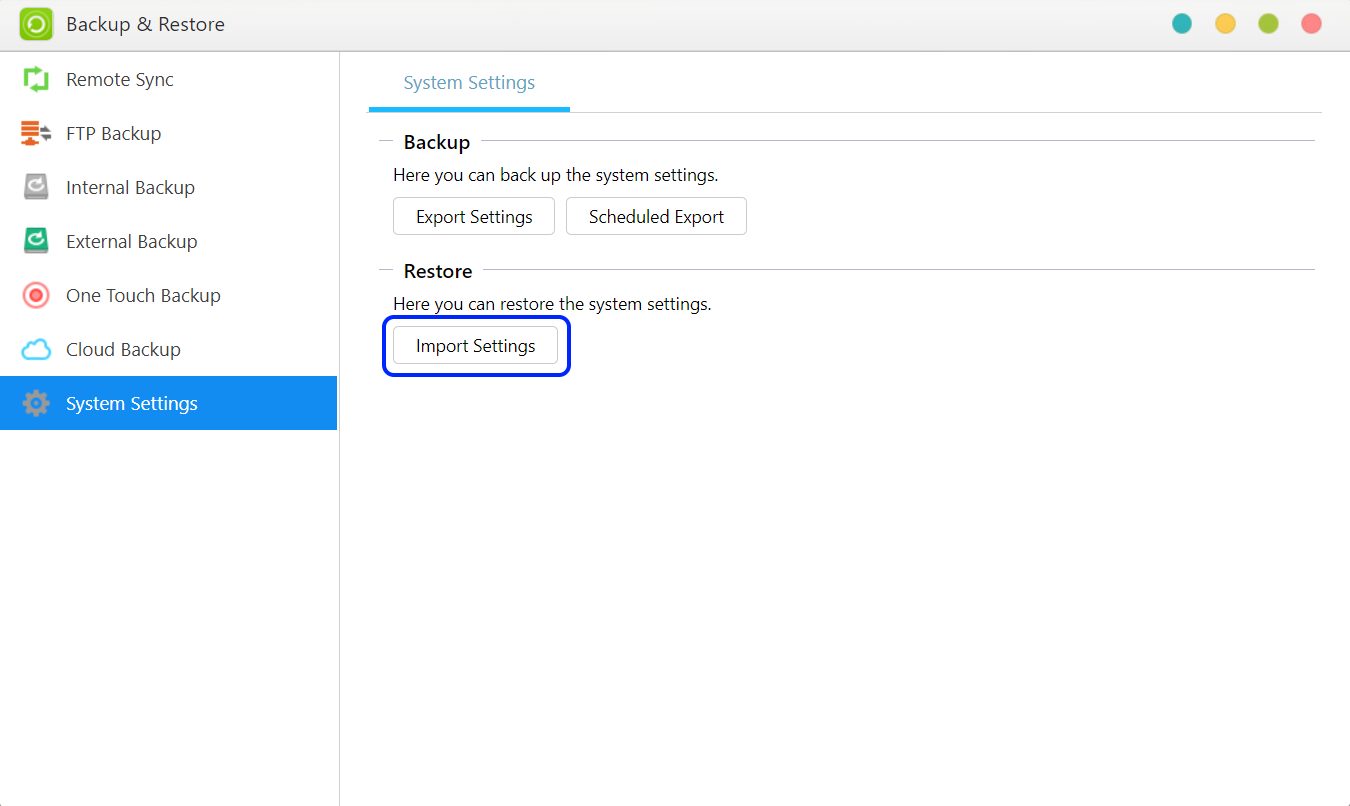Click the yellow circle window button

tap(1225, 24)
